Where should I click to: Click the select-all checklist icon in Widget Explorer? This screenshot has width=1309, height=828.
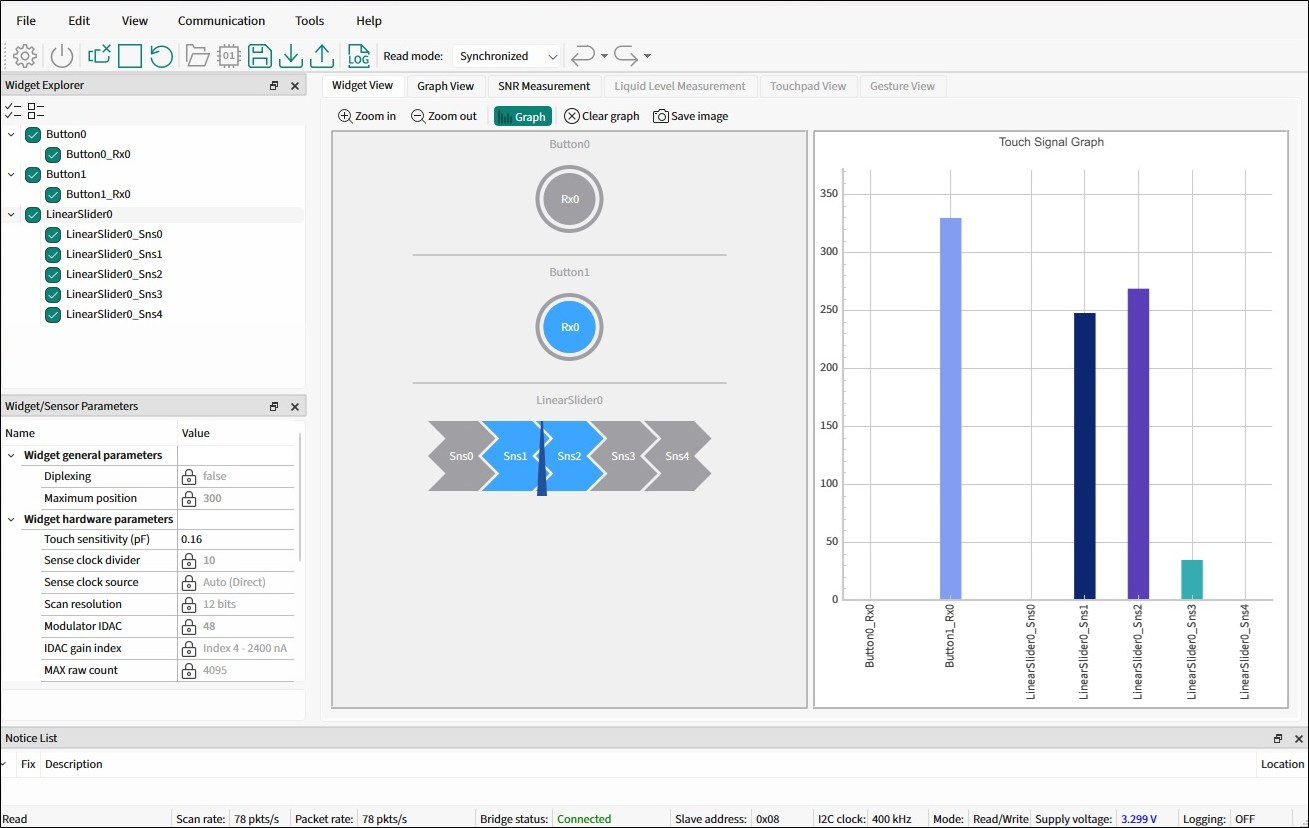(x=12, y=110)
